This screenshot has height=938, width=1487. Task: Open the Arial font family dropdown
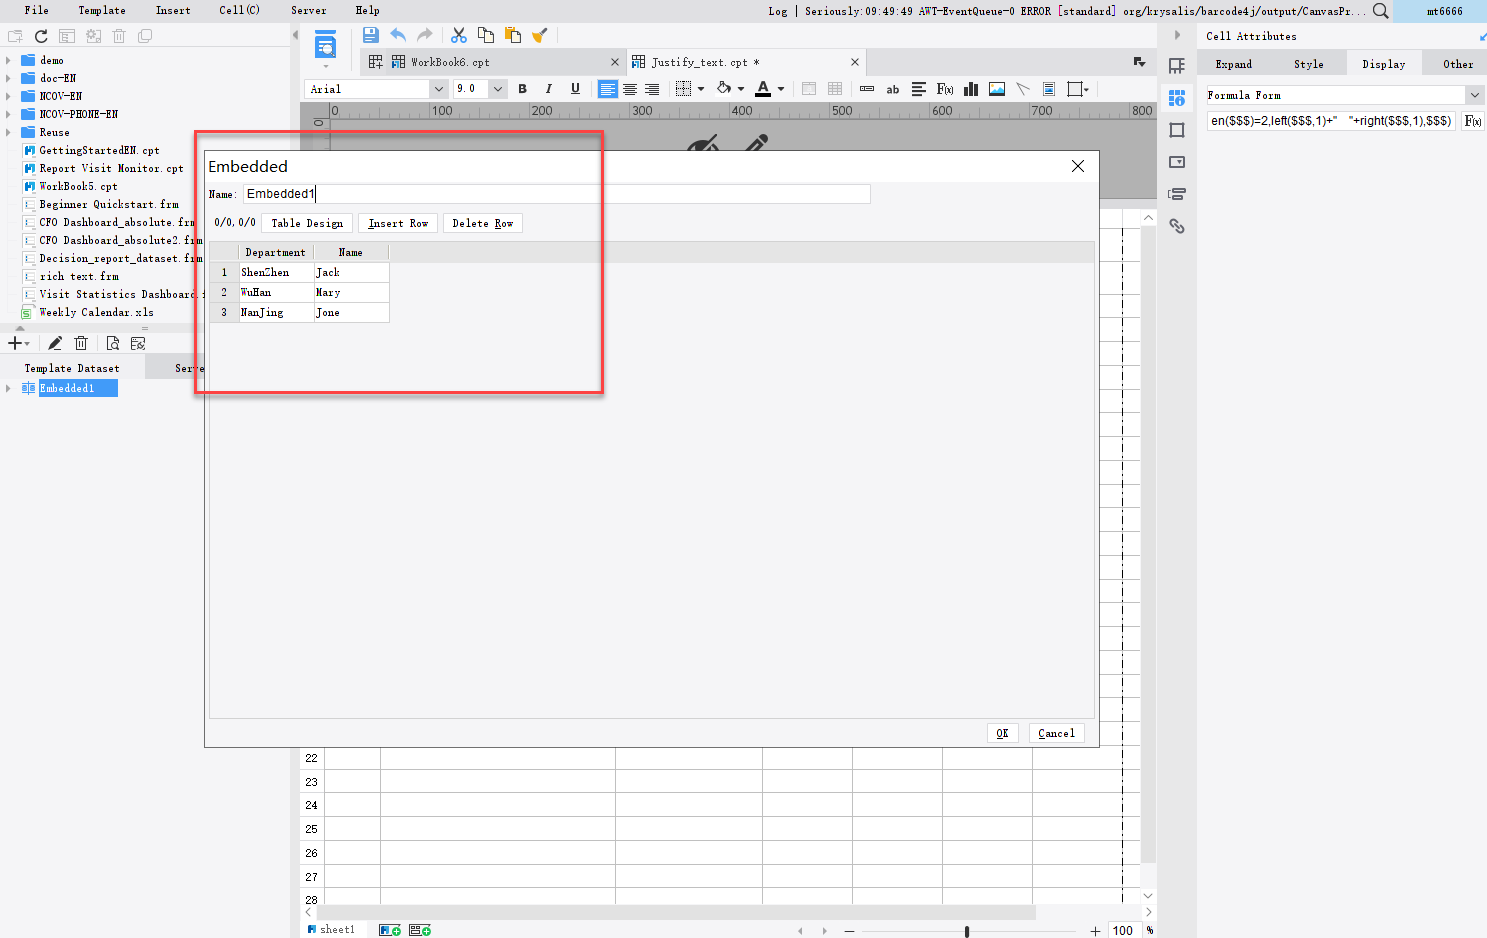438,89
